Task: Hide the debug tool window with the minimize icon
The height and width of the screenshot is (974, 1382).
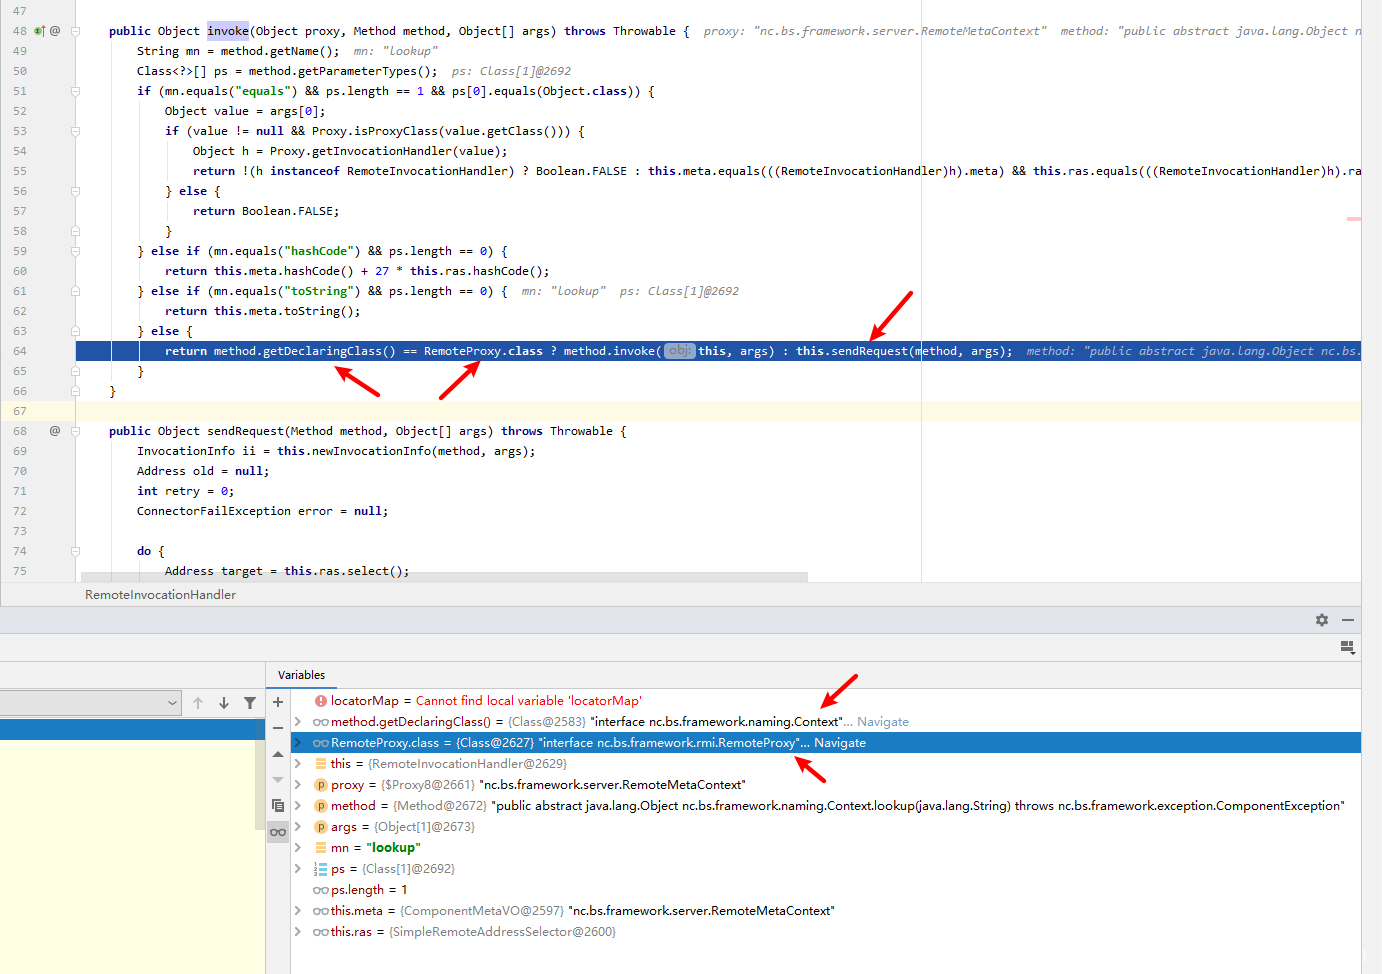Action: (1348, 620)
